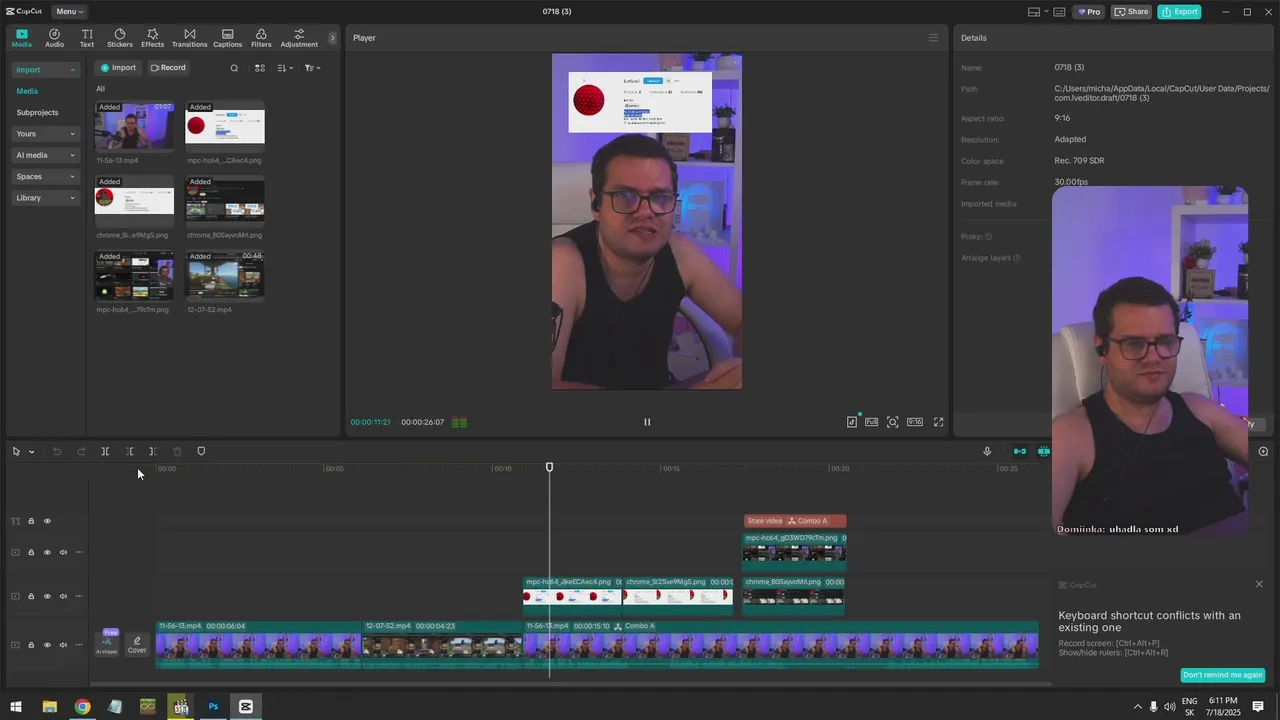Open the Transitions panel
The image size is (1280, 720).
click(190, 38)
